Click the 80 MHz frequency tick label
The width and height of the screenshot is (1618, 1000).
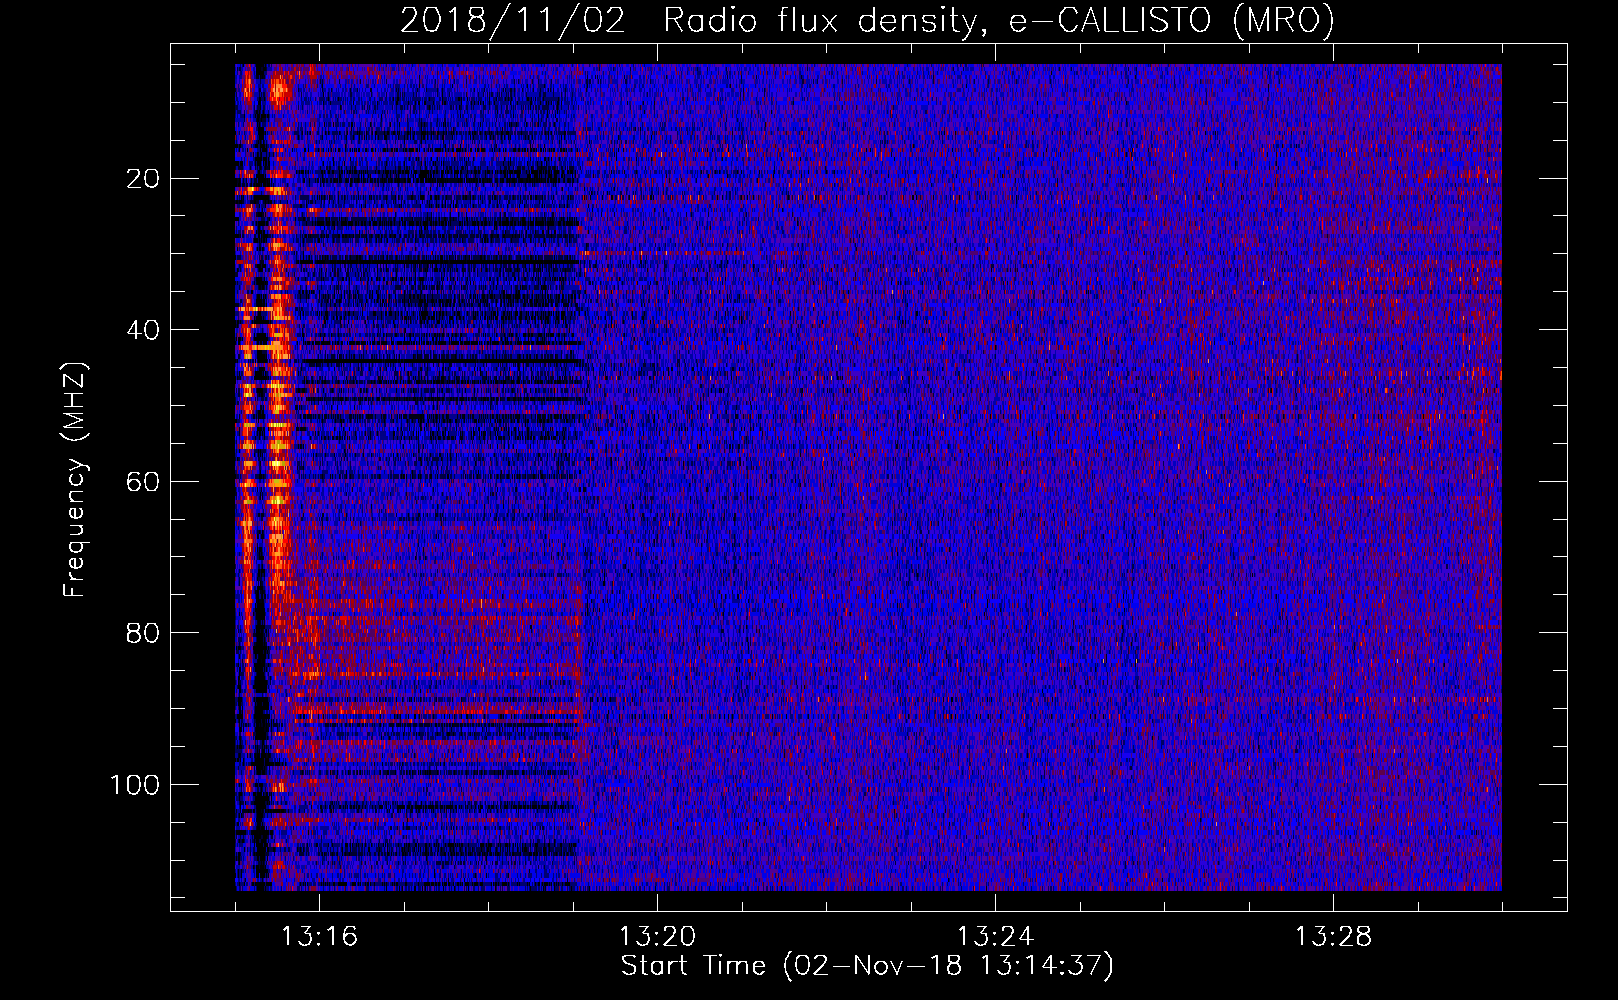click(x=143, y=633)
